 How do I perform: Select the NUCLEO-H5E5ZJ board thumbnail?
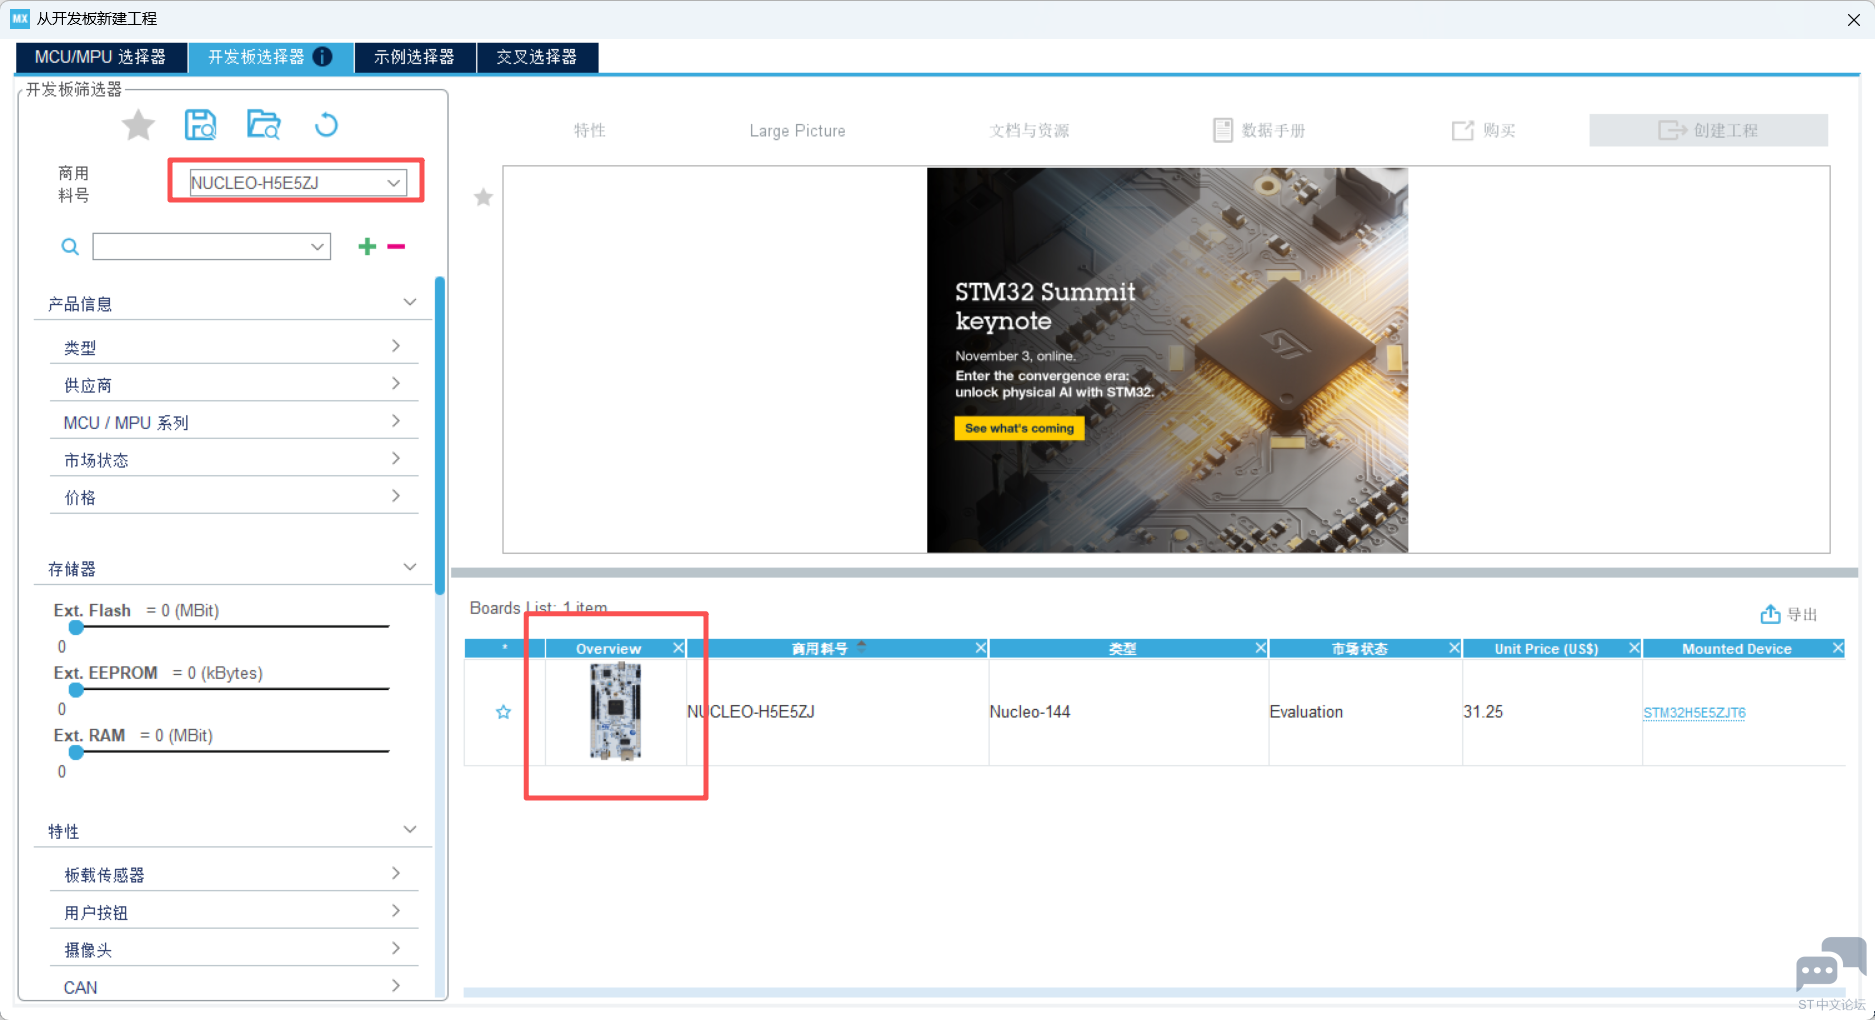pos(615,712)
